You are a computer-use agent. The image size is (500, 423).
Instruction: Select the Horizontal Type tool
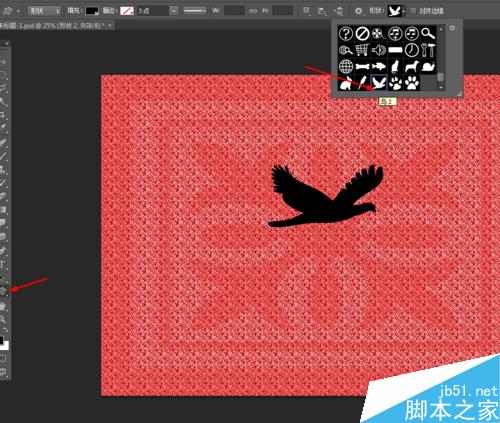click(3, 265)
